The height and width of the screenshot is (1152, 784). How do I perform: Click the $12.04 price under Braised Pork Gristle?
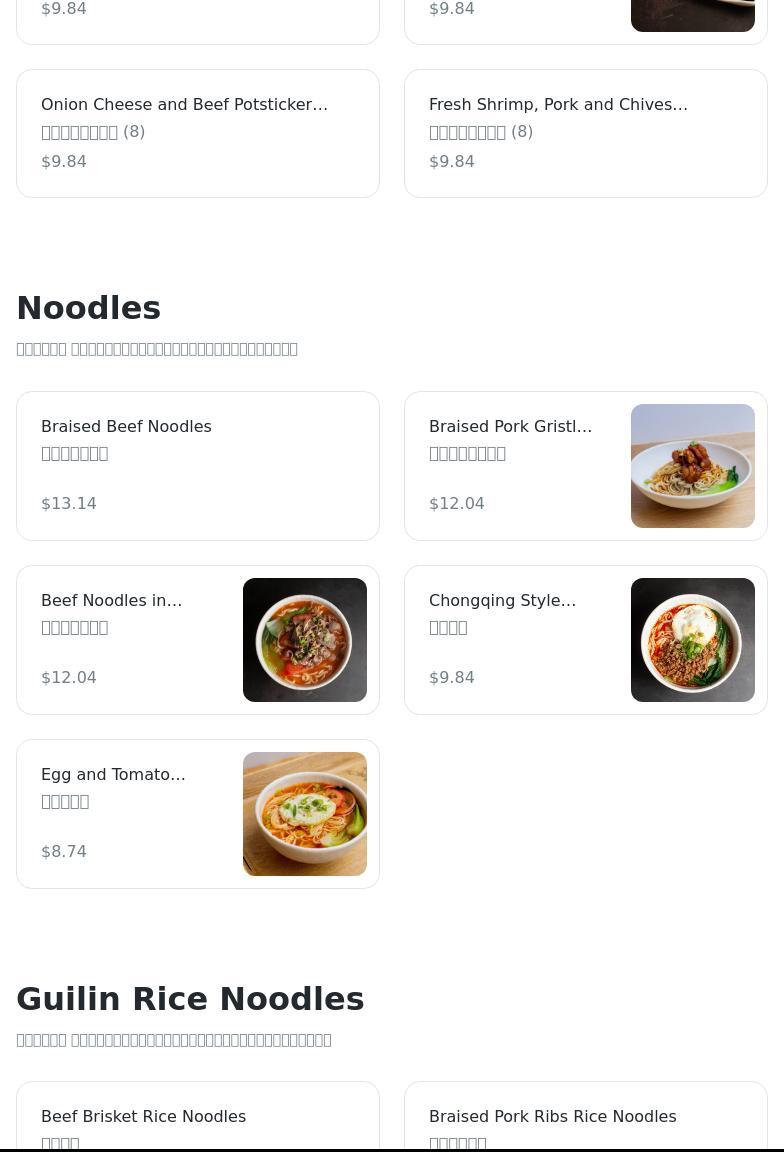coord(456,504)
